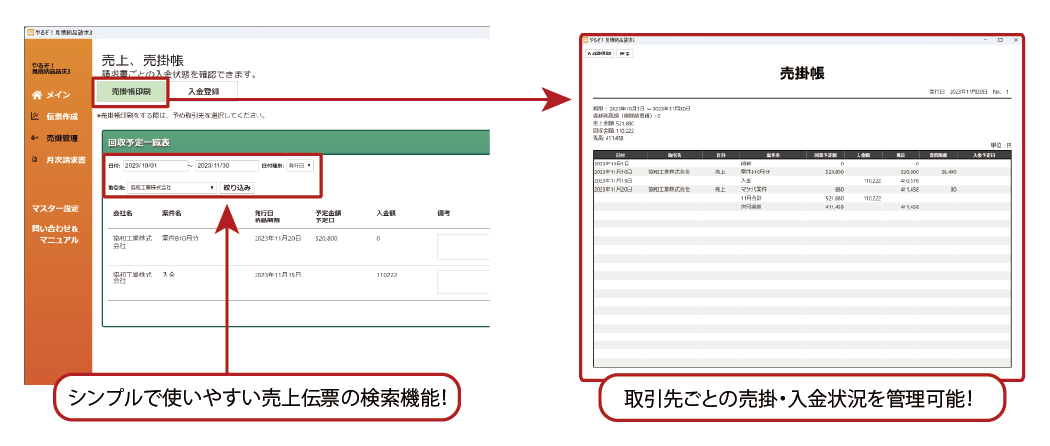Viewport: 1050px width, 446px height.
Task: Click マケバ案件 in the report table
Action: click(754, 190)
